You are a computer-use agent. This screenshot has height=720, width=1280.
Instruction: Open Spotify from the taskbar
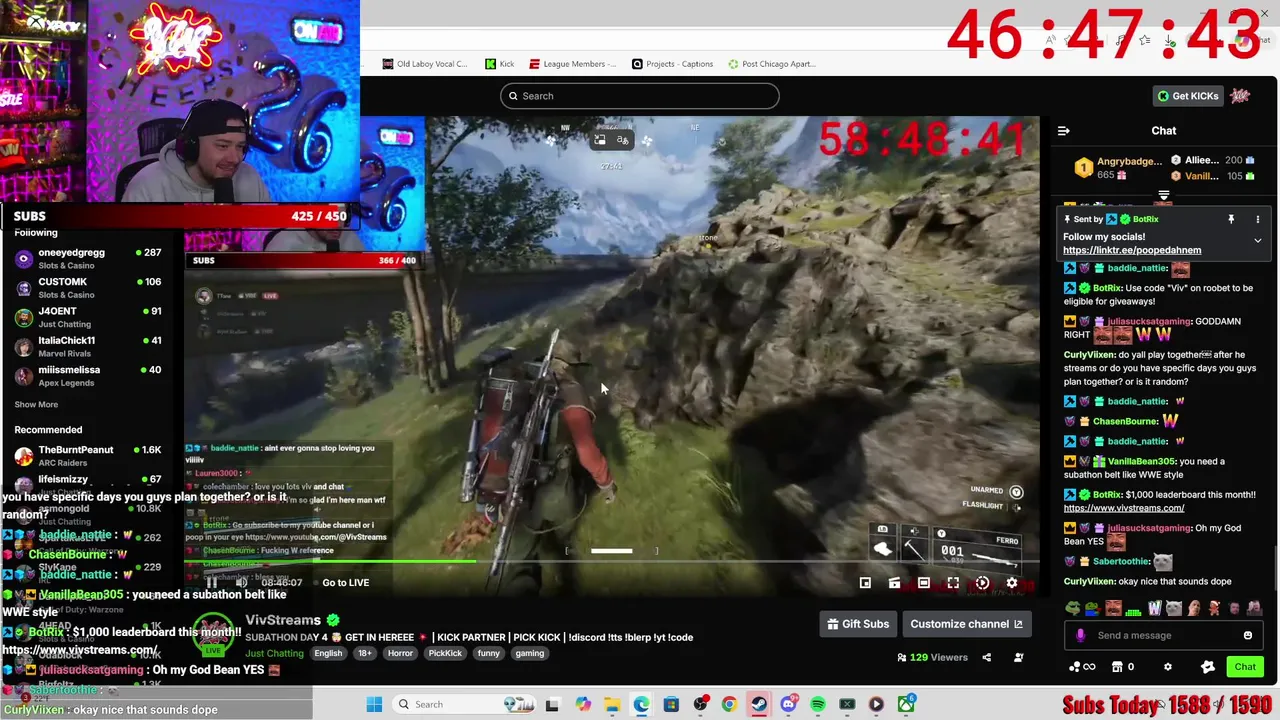(x=818, y=705)
